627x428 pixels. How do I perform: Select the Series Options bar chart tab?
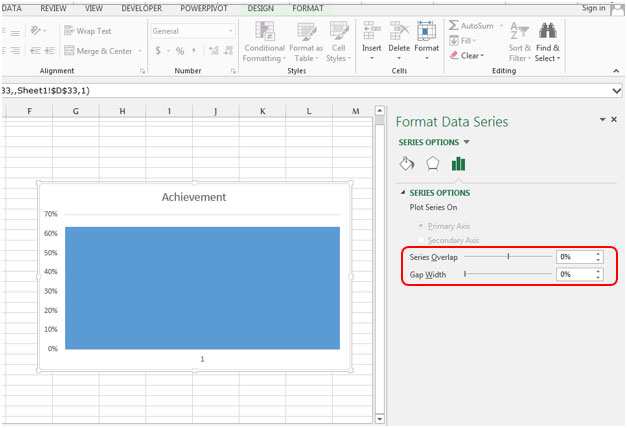click(458, 164)
